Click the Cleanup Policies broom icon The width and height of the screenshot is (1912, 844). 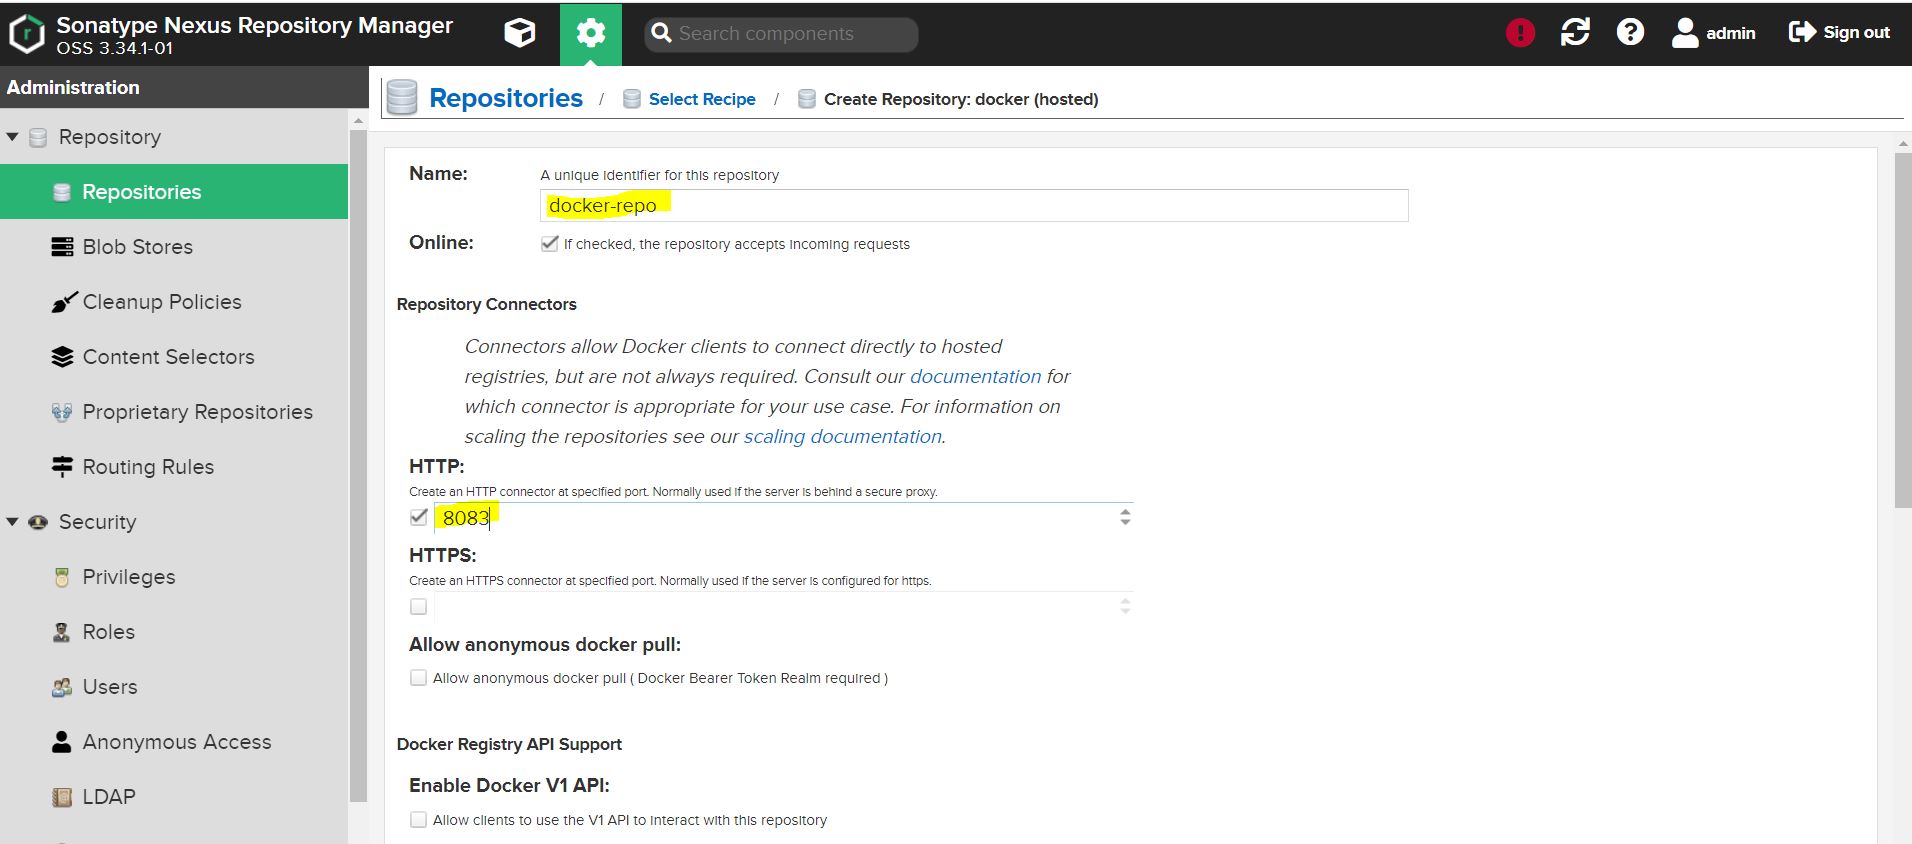(x=63, y=302)
